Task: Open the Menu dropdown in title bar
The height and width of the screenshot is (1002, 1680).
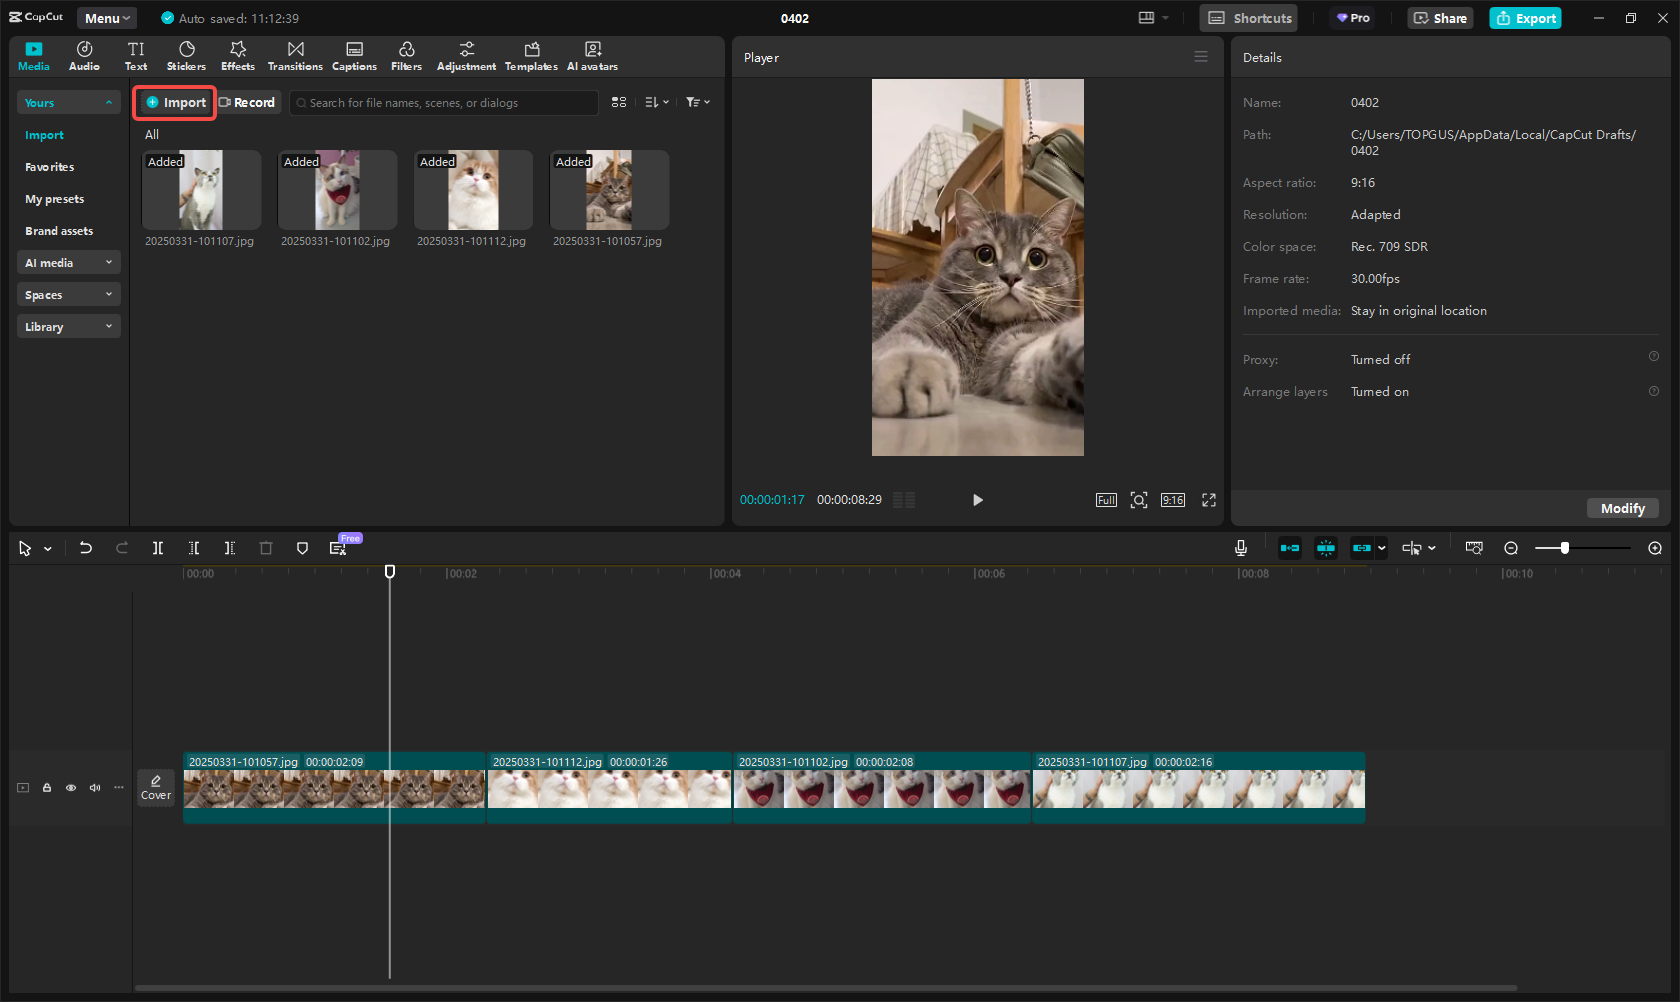Action: [107, 18]
